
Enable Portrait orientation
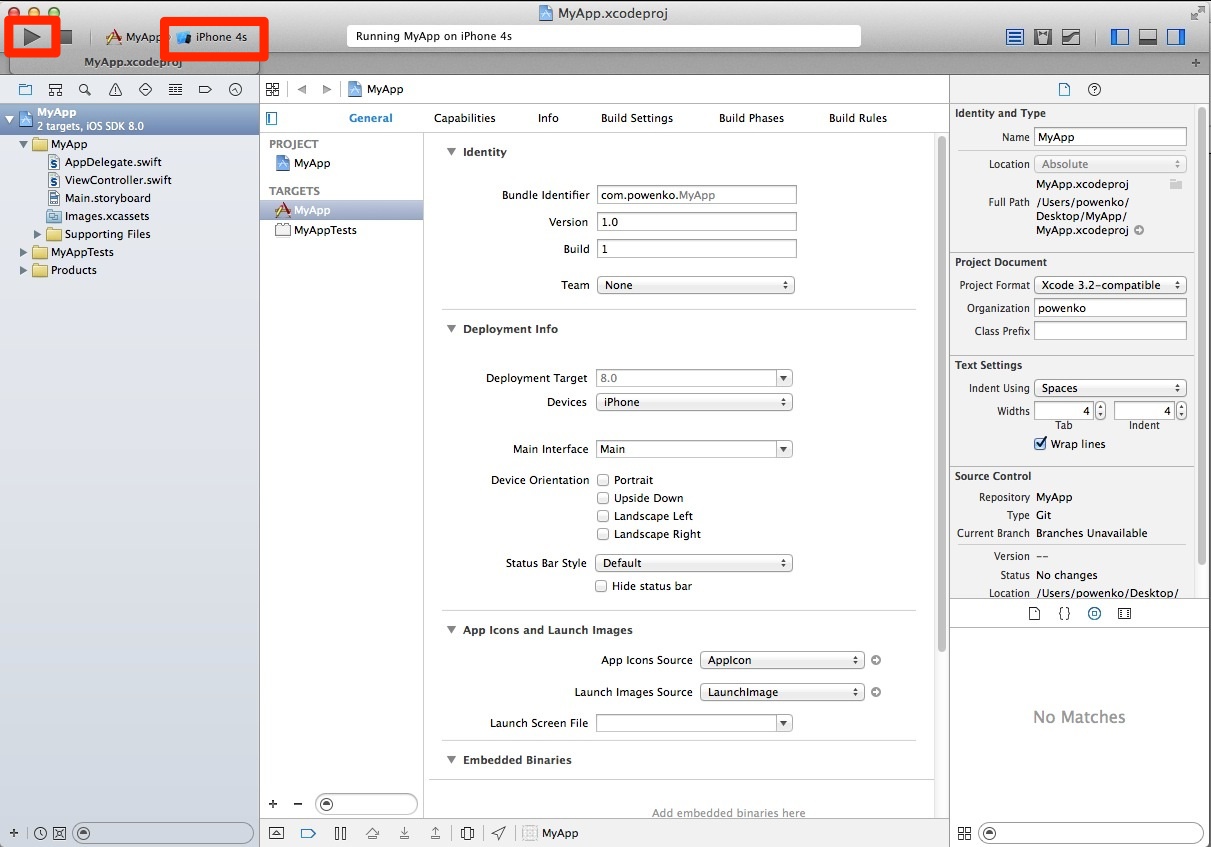pyautogui.click(x=603, y=480)
